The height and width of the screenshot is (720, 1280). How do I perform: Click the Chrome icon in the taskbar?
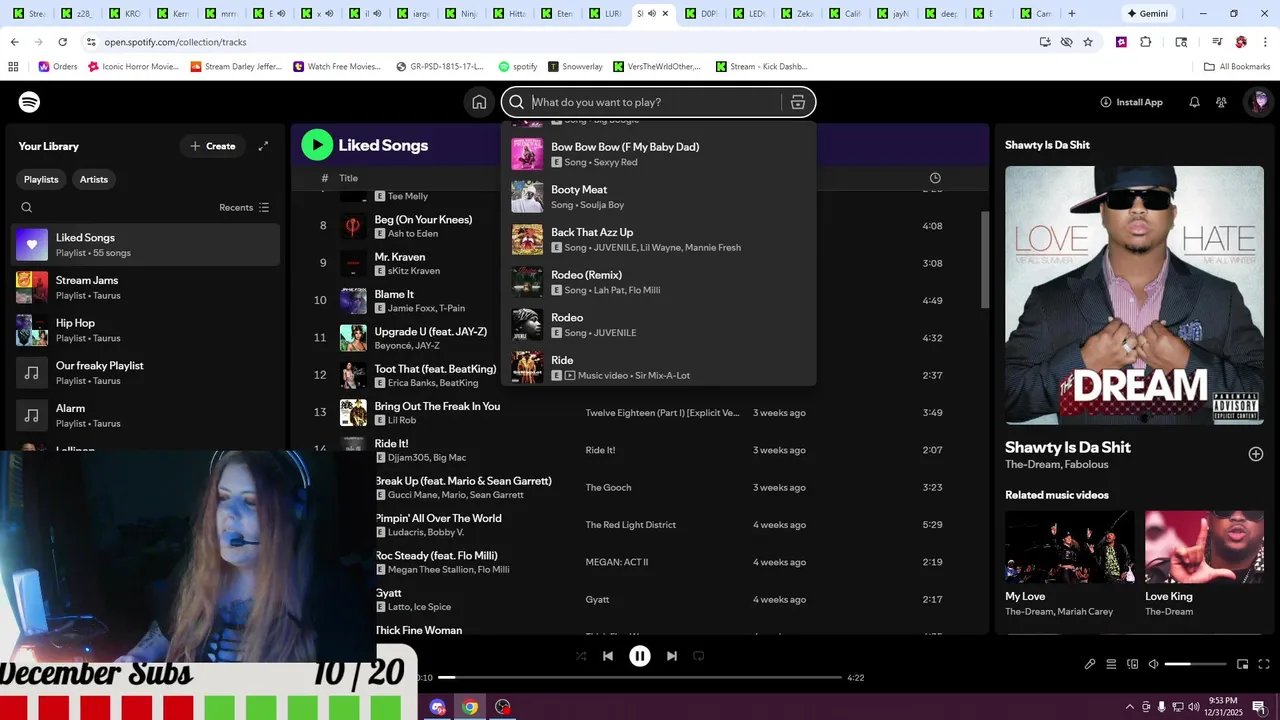click(x=470, y=707)
